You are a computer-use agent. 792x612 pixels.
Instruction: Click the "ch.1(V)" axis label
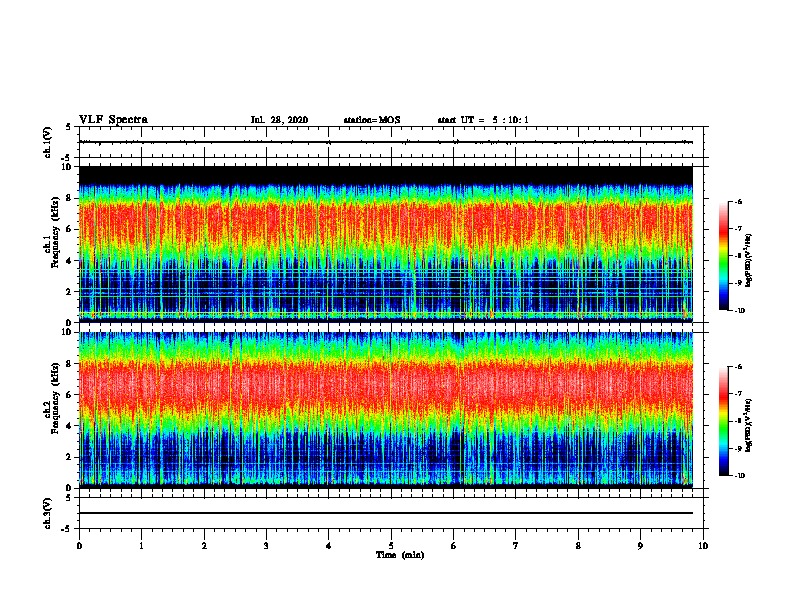[47, 142]
